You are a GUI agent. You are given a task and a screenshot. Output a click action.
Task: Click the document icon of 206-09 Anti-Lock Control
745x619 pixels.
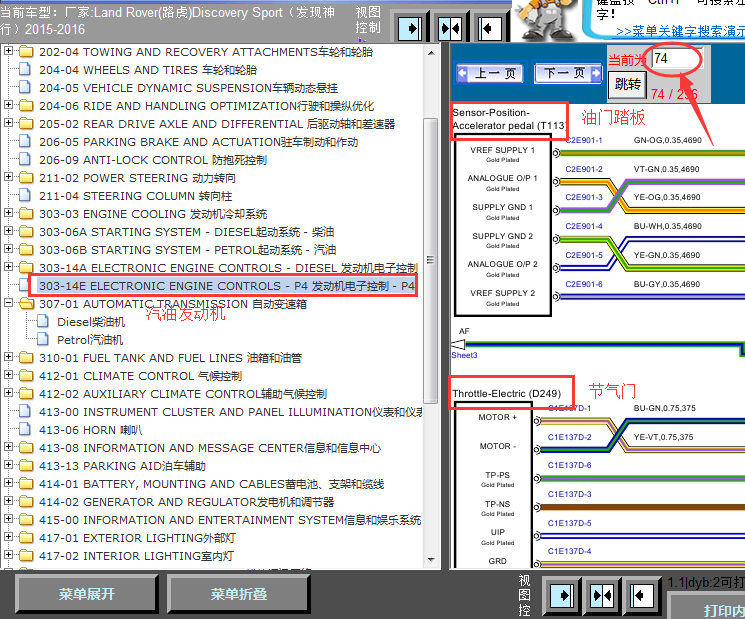pos(25,160)
